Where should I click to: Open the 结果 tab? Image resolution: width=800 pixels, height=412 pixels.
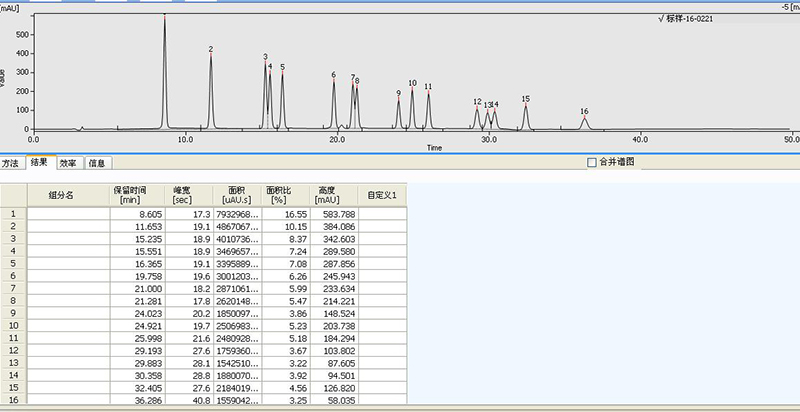[x=39, y=162]
